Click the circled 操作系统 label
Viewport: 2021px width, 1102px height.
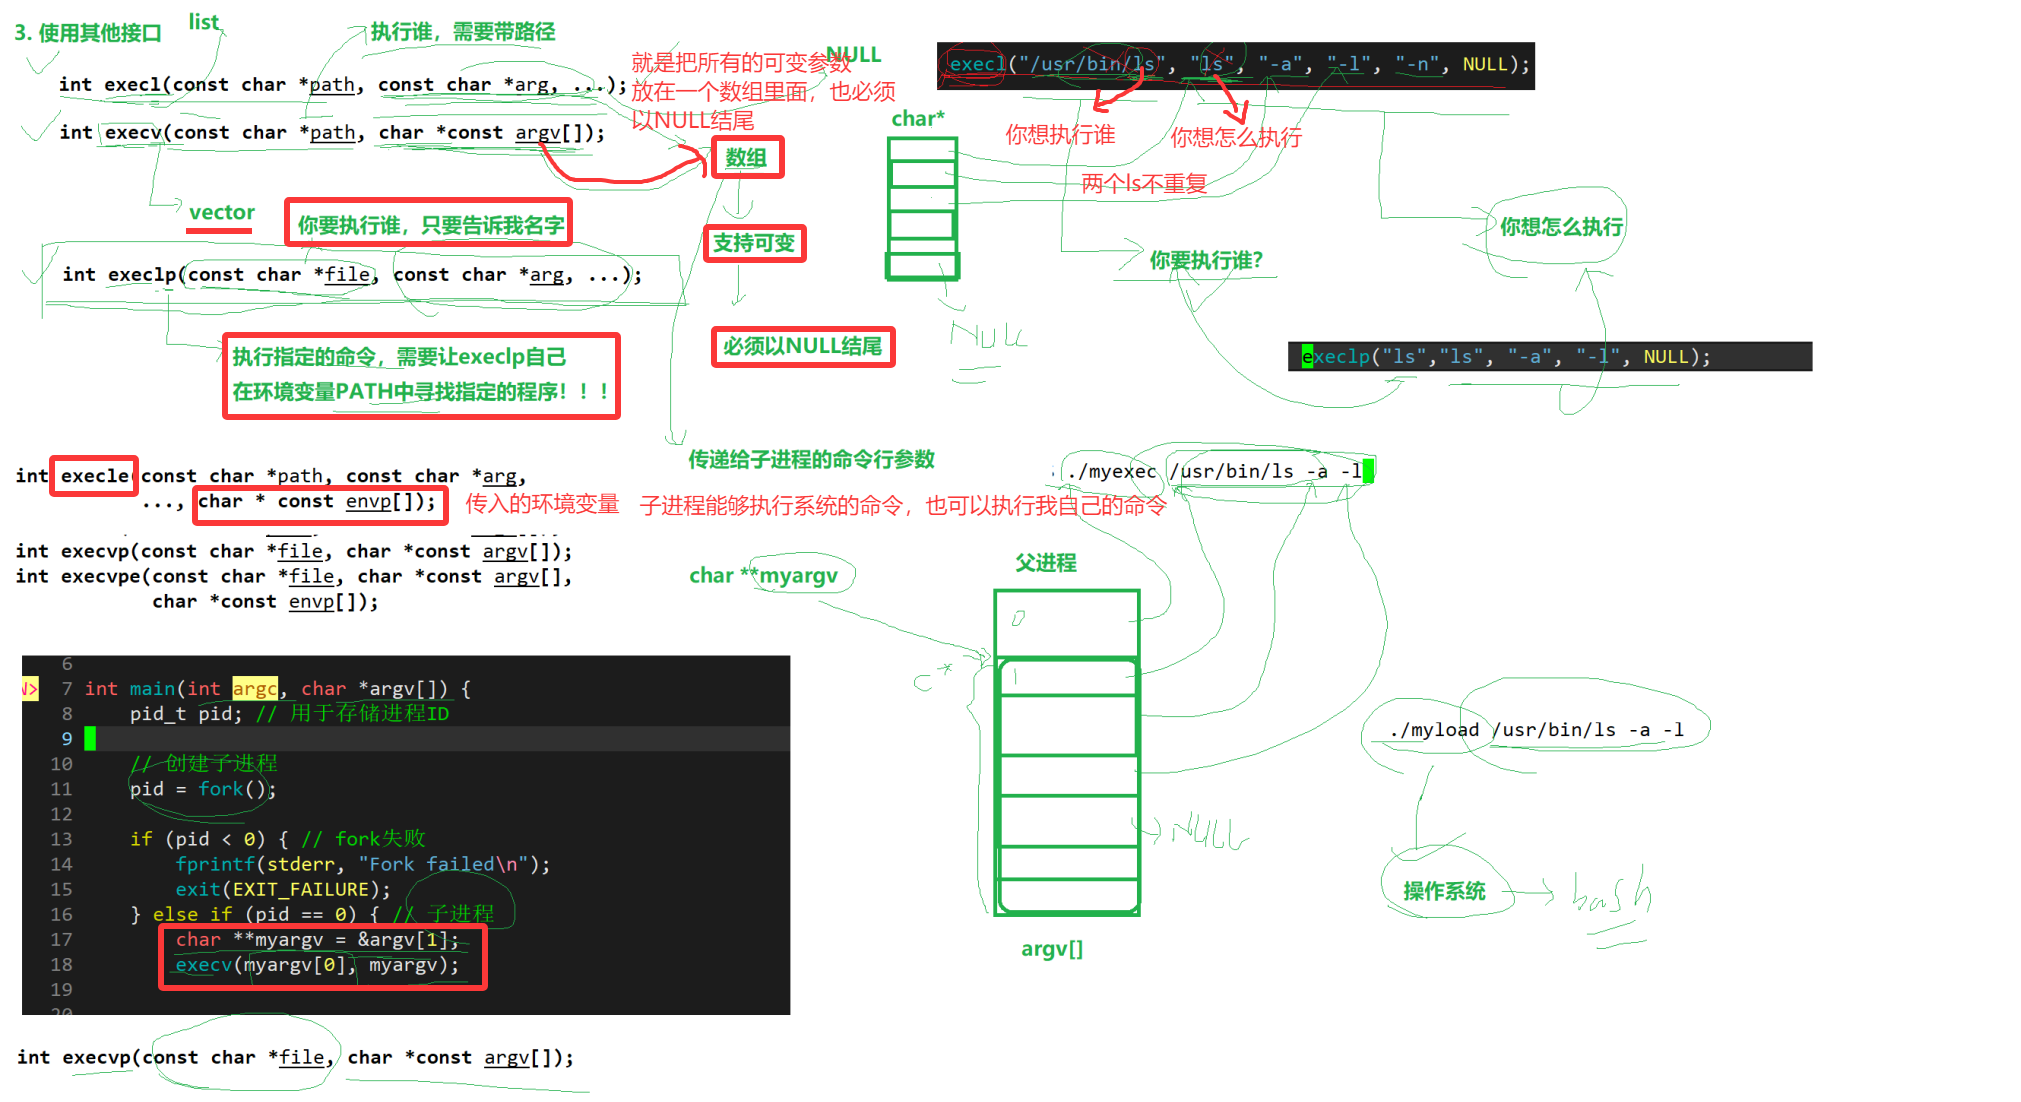point(1443,891)
